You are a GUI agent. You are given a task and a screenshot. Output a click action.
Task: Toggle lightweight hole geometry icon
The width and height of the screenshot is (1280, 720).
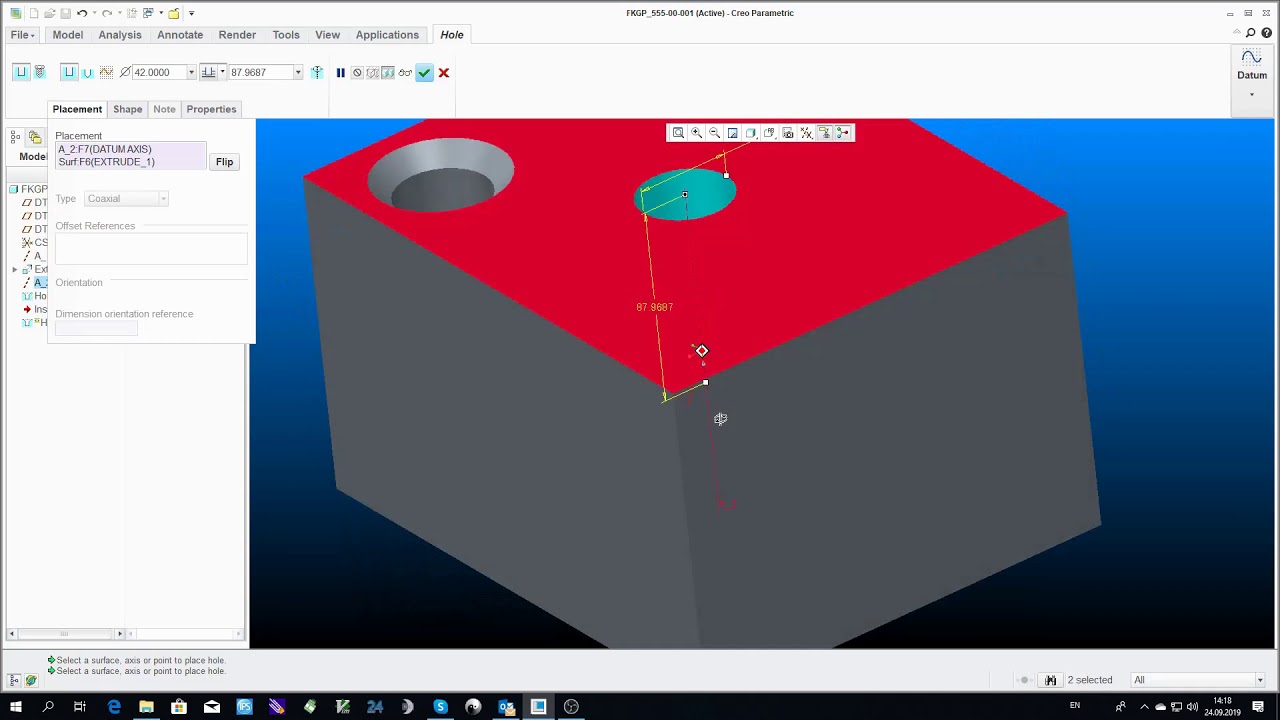click(317, 72)
